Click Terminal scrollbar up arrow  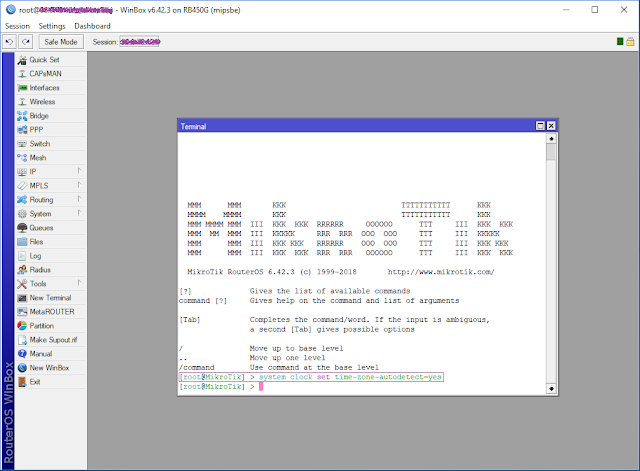(551, 139)
